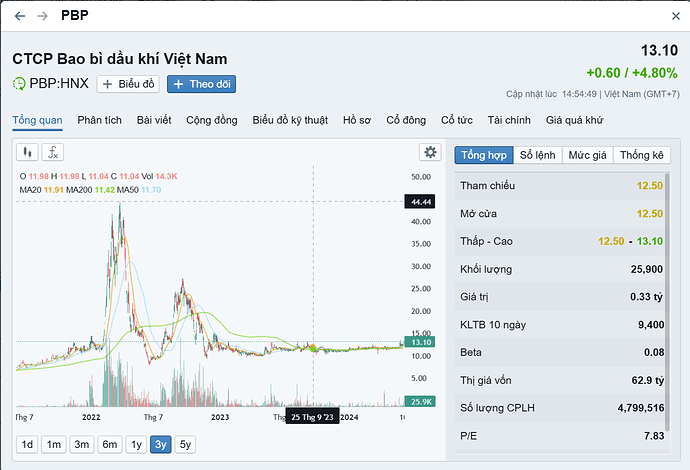The width and height of the screenshot is (690, 470).
Task: Click the '25 Thg 9 '23' date label
Action: [x=312, y=417]
